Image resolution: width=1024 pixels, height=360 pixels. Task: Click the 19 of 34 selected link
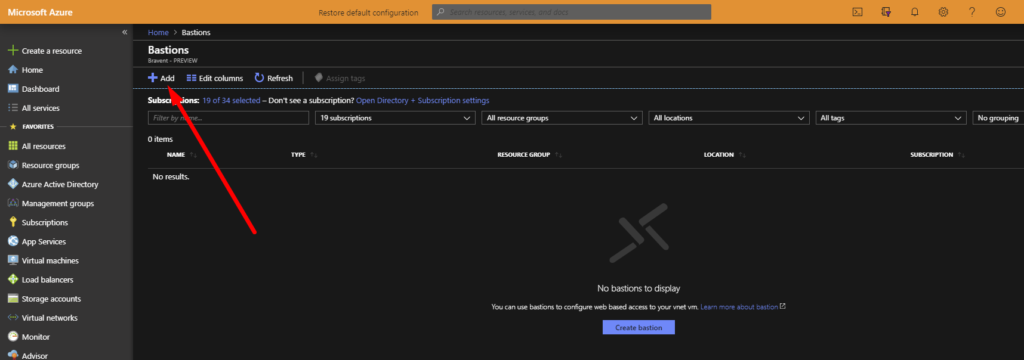click(x=231, y=101)
